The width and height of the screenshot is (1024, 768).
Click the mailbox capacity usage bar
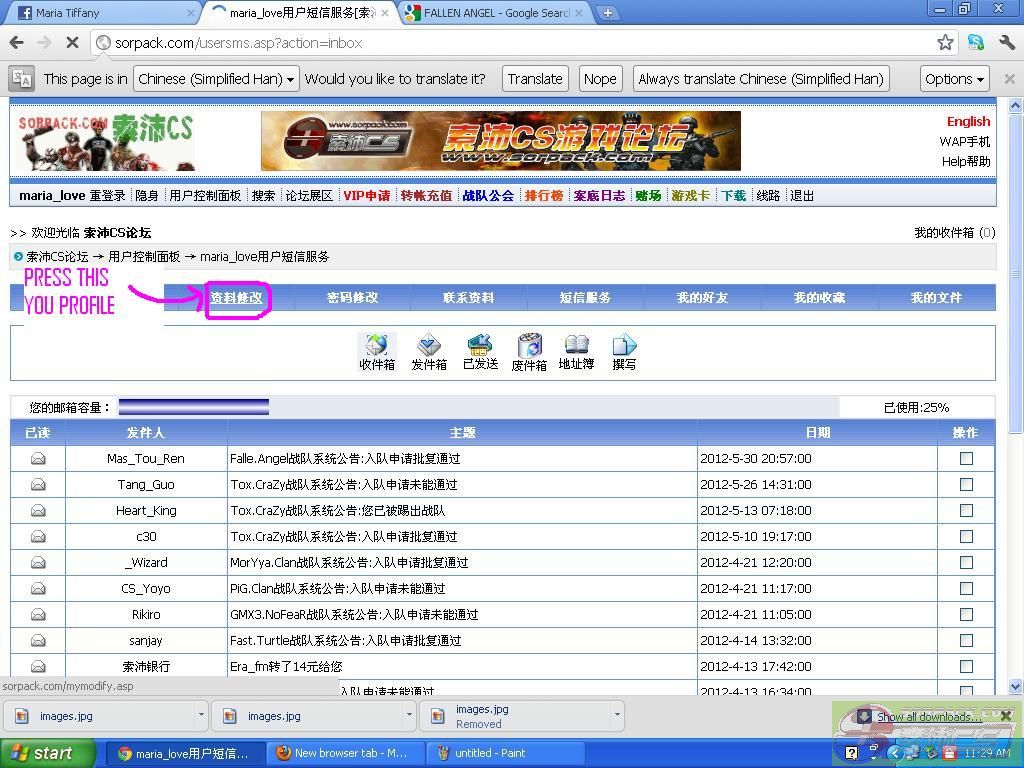(194, 407)
